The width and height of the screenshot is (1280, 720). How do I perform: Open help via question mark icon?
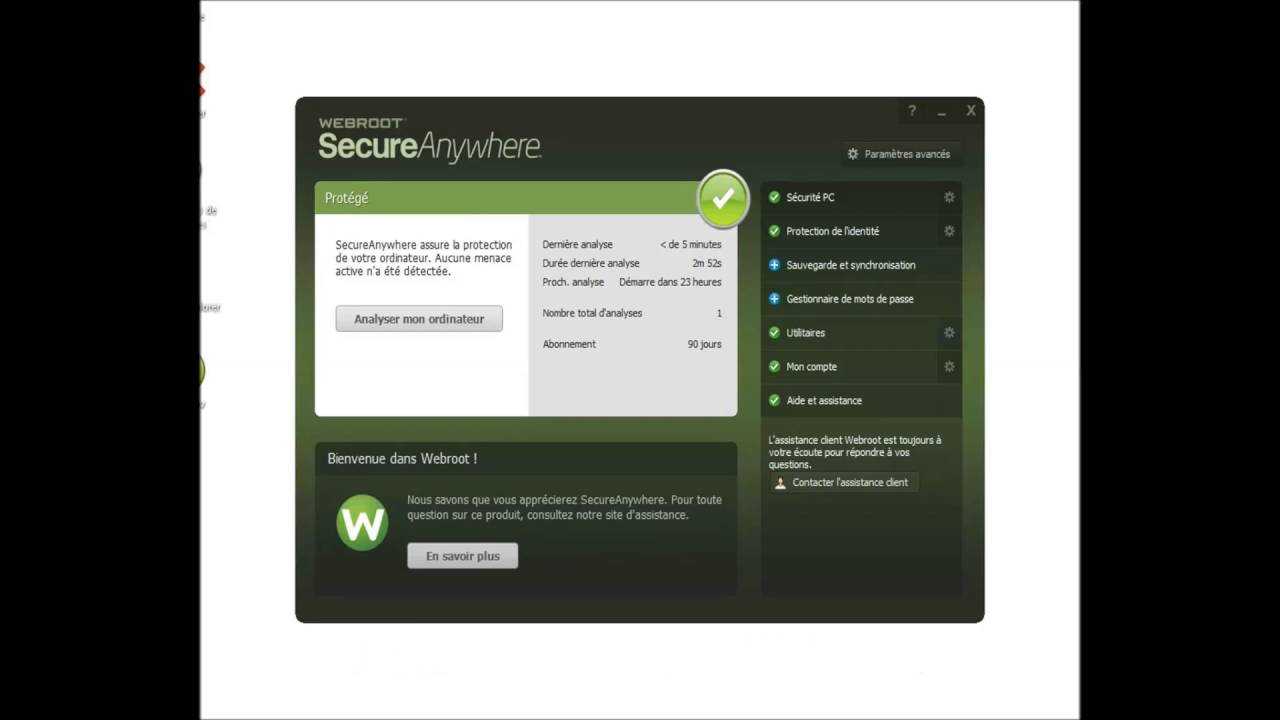(912, 111)
